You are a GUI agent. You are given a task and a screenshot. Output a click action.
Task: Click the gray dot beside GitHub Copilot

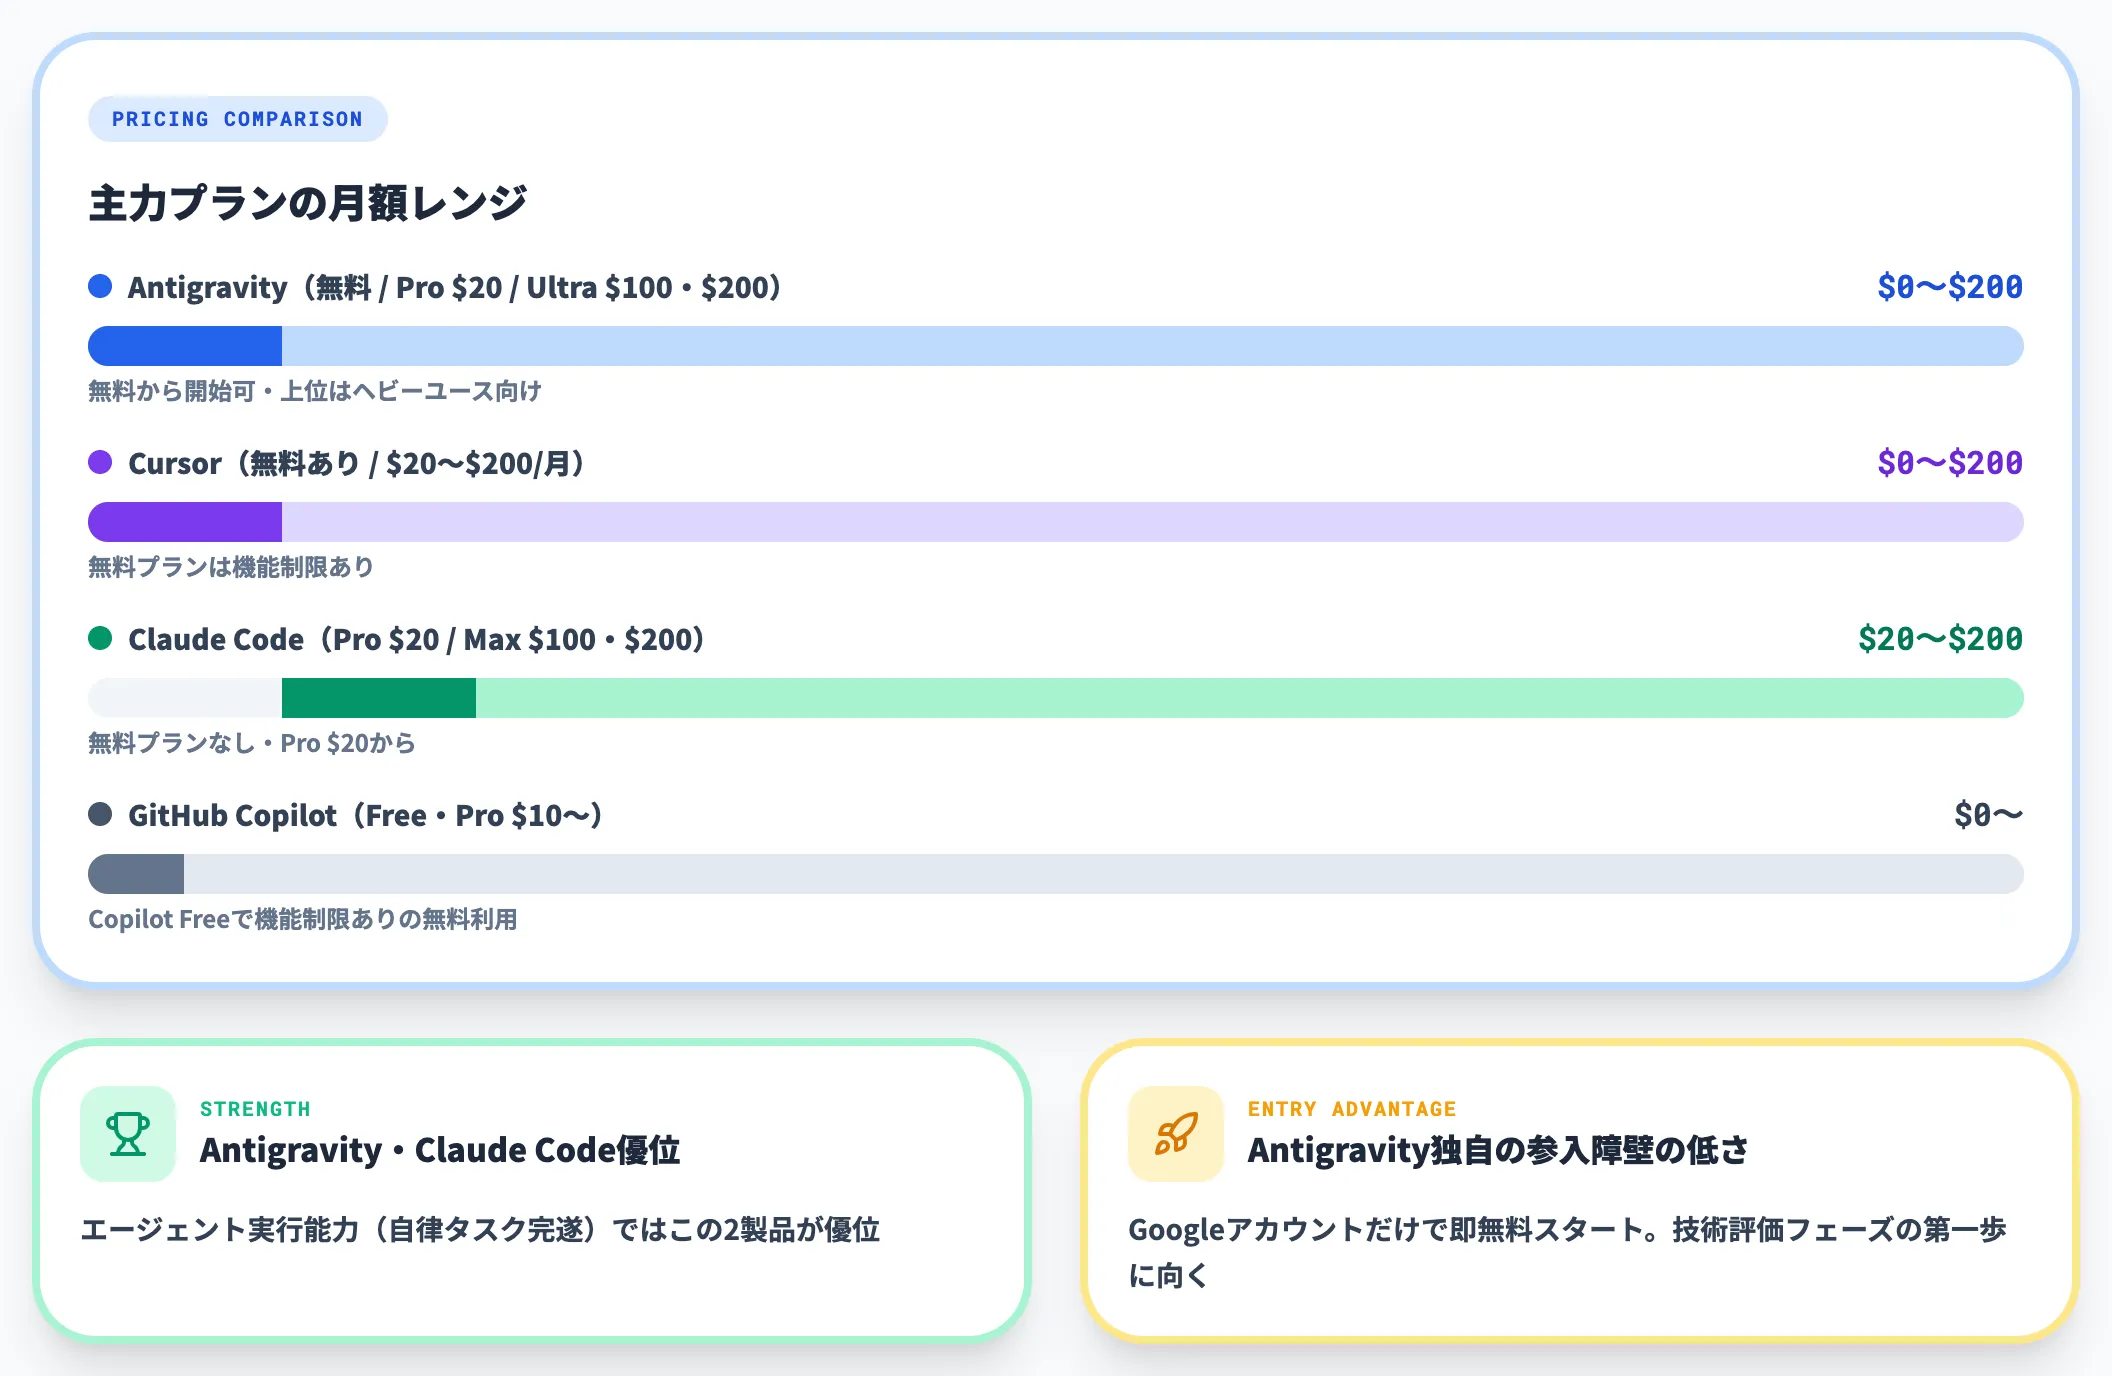coord(100,814)
